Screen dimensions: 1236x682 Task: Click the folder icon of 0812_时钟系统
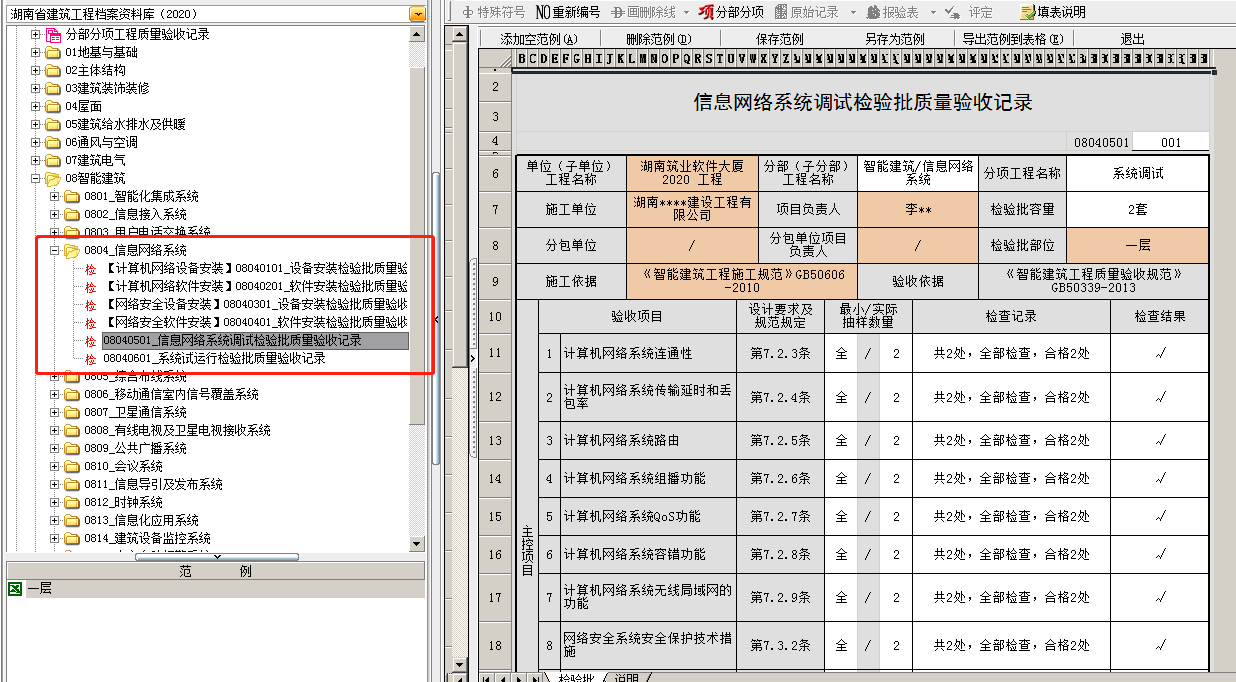[x=72, y=502]
